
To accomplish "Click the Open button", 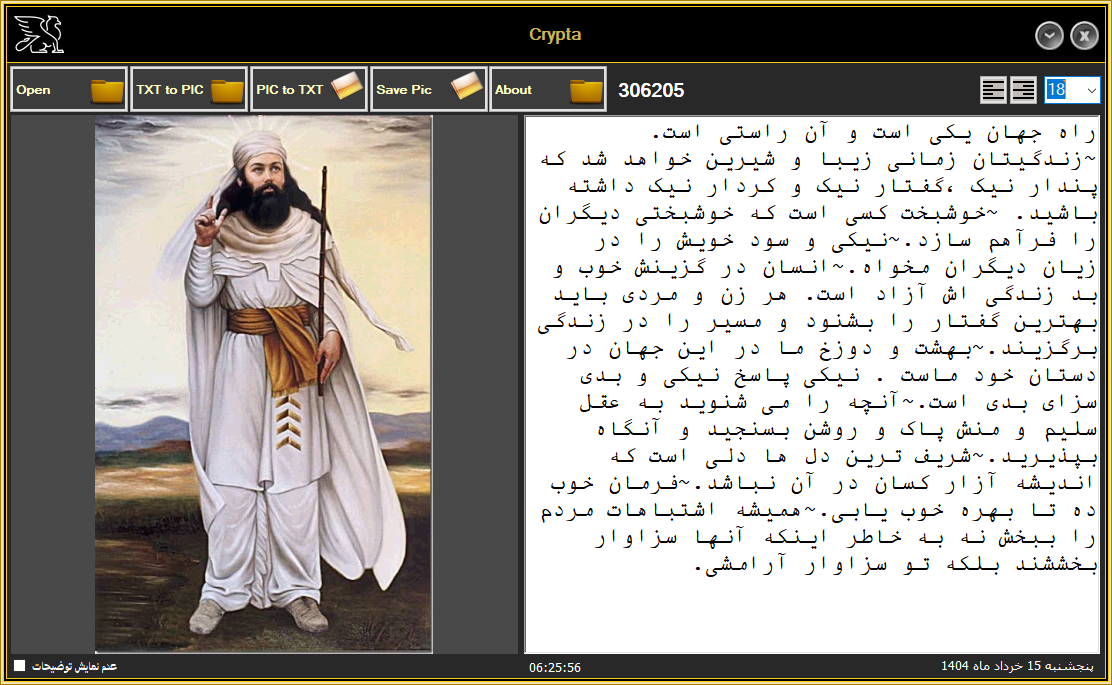I will 69,89.
